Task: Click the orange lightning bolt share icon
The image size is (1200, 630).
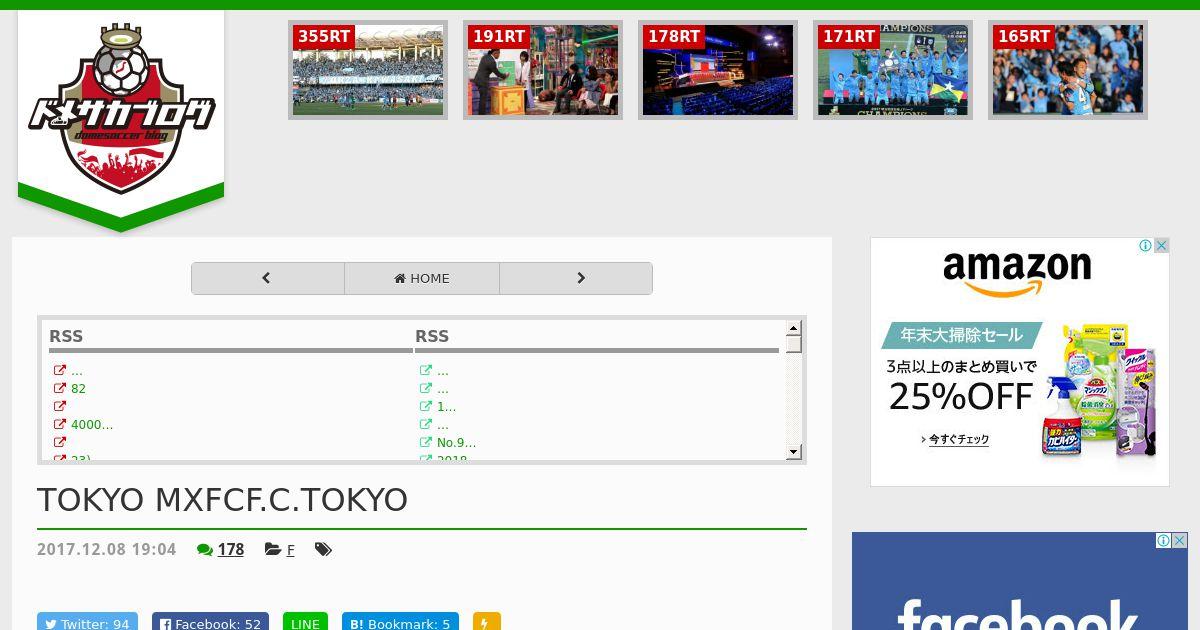Action: tap(486, 623)
